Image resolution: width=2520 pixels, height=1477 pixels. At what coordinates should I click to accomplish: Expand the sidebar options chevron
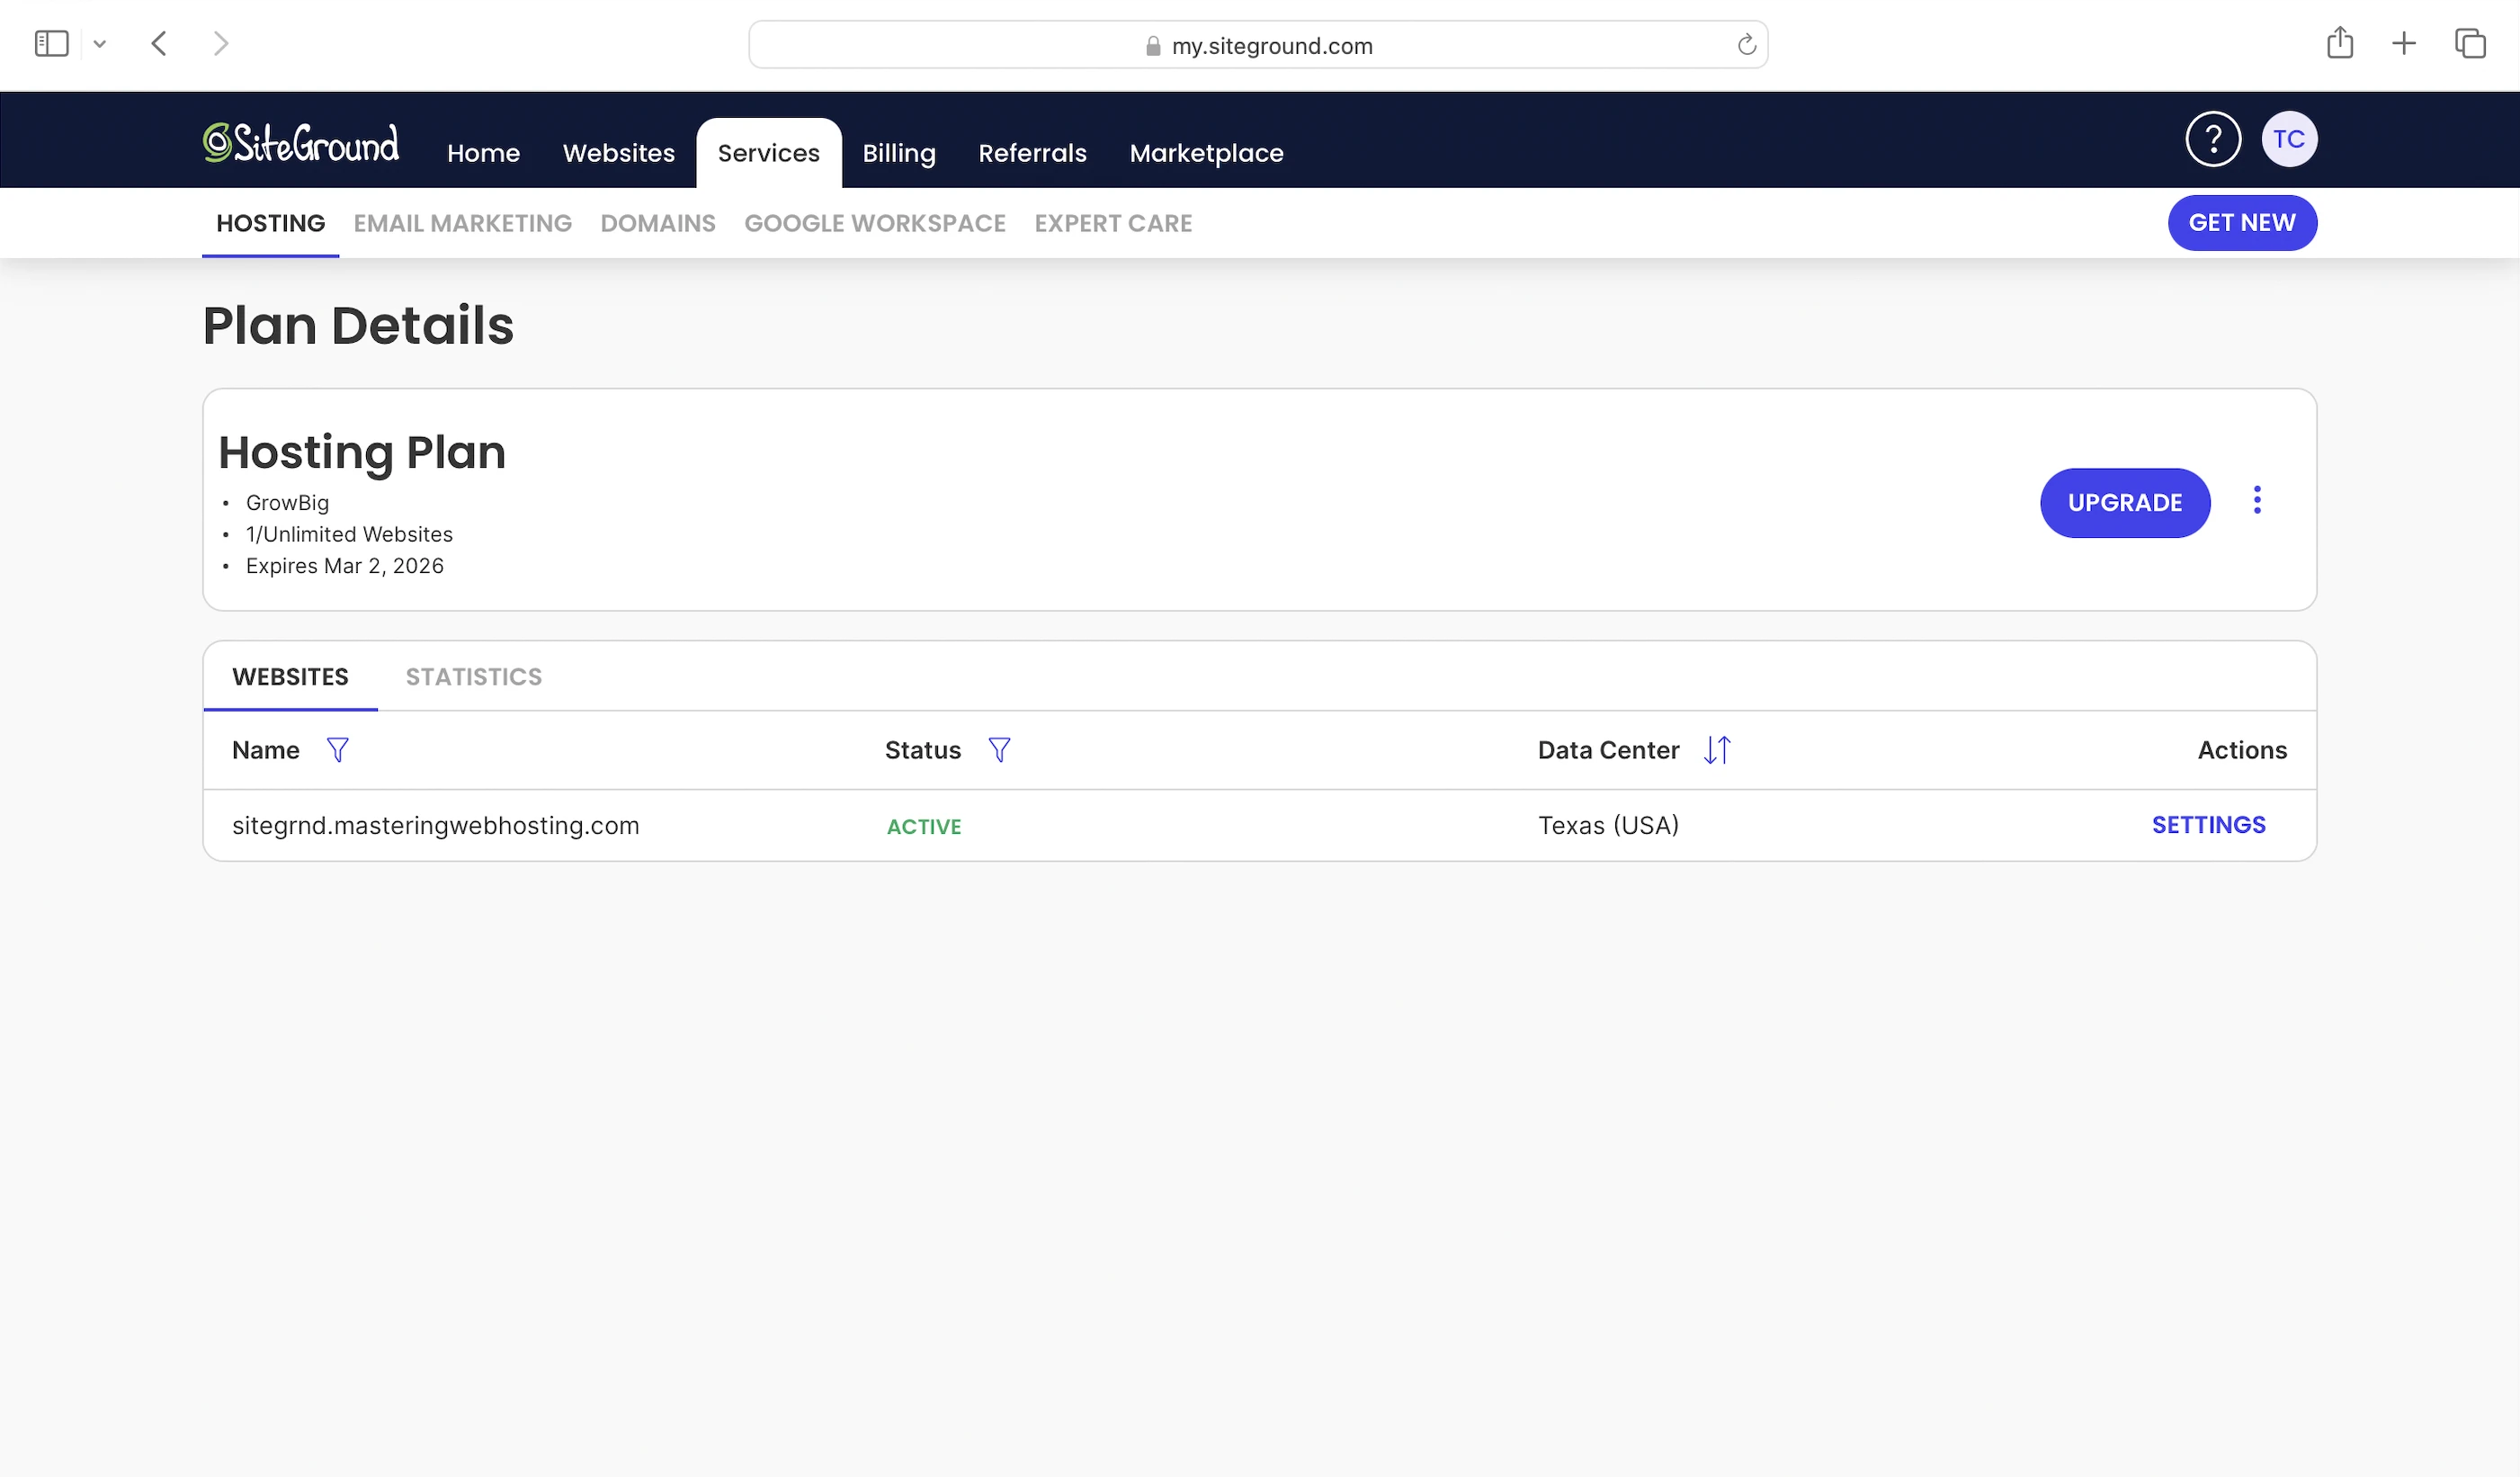(99, 44)
